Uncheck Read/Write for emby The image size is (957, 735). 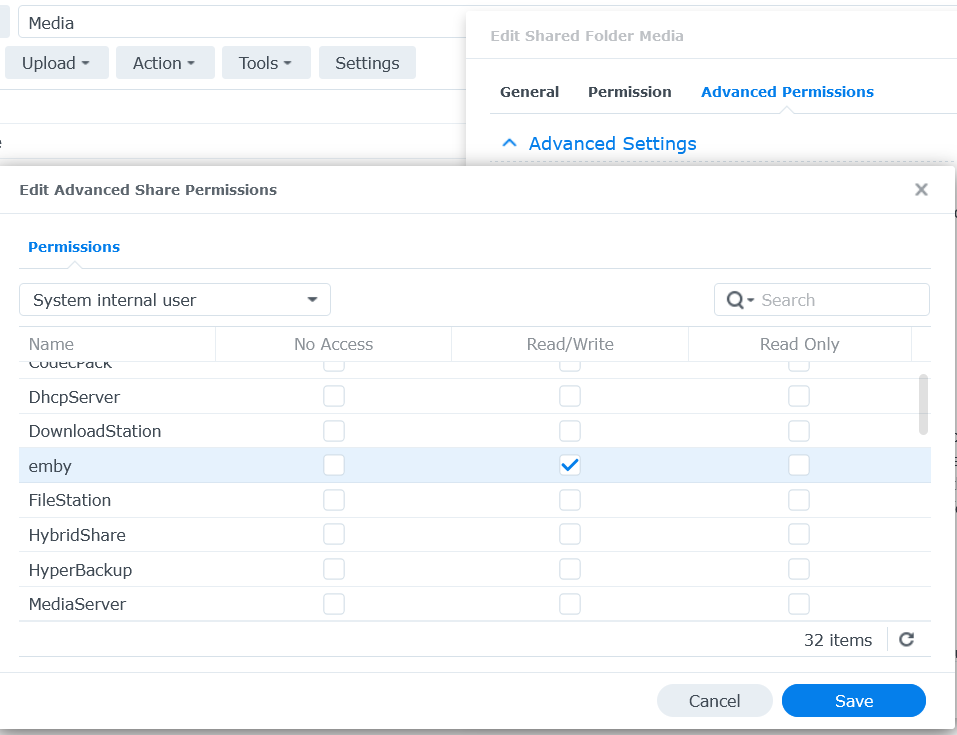tap(570, 465)
